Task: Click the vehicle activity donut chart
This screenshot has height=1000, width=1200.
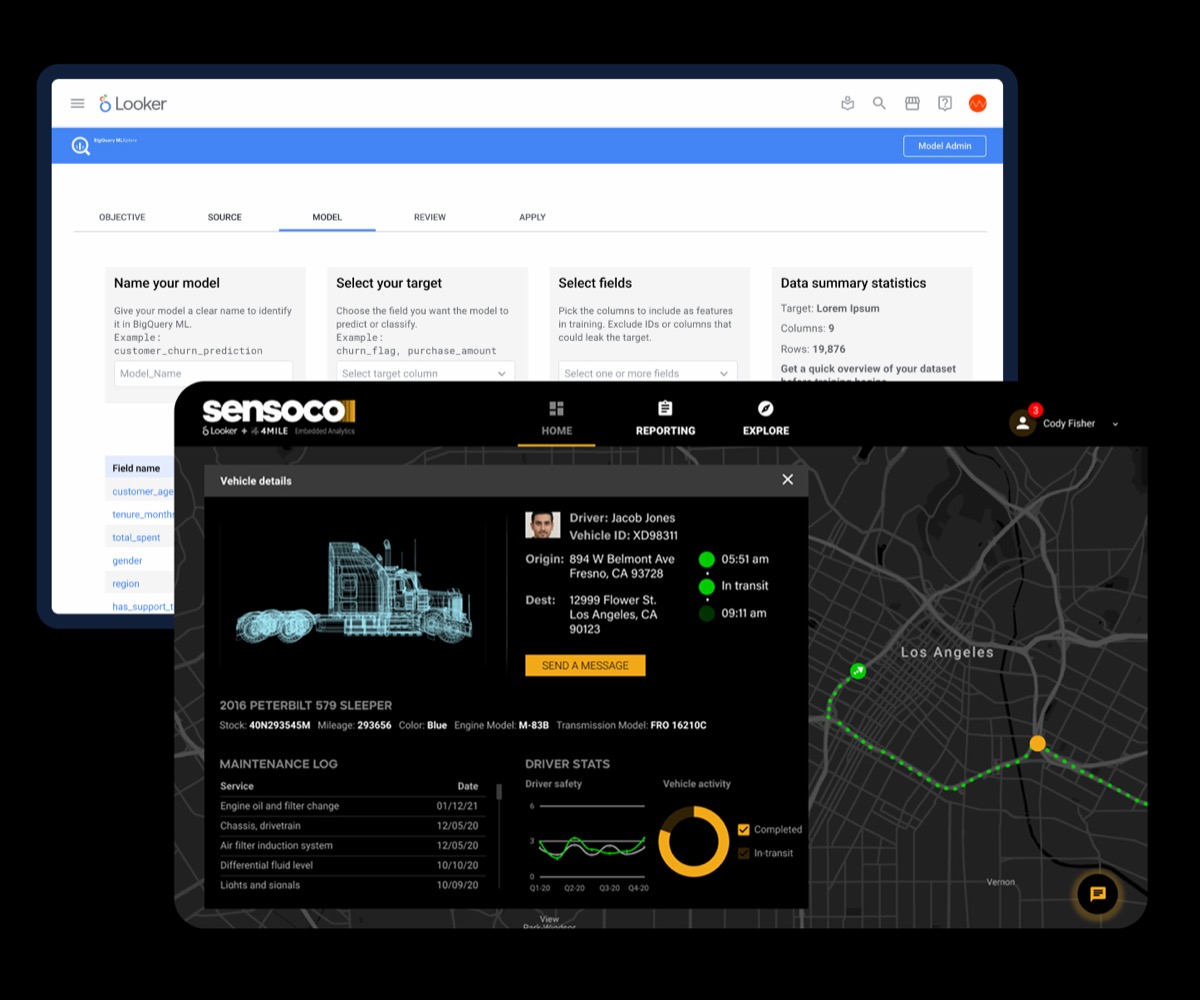Action: pos(694,841)
